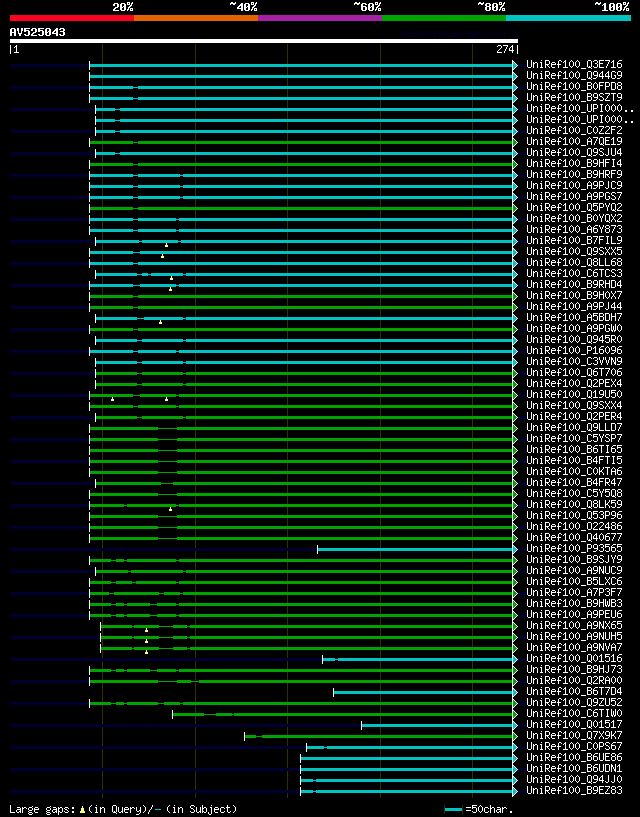Image resolution: width=640 pixels, height=817 pixels.
Task: Open the UniRef100_P93565 hit
Action: 574,549
